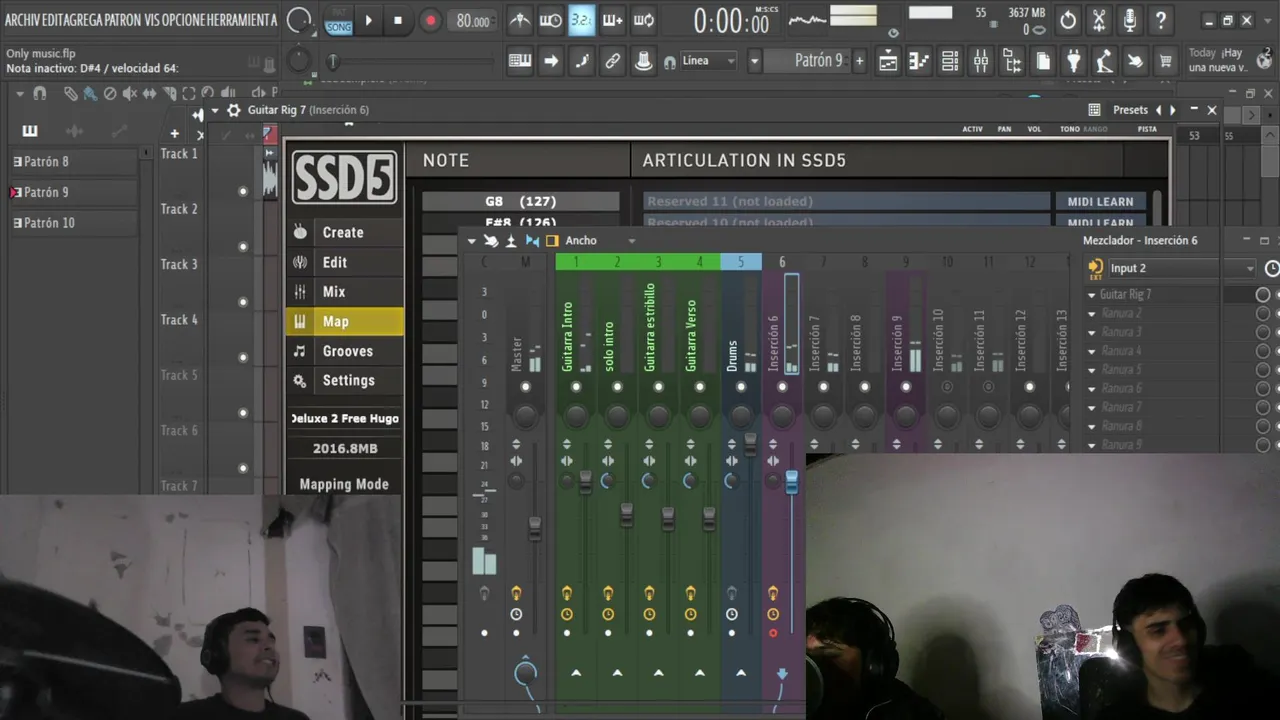Open the EDITA menu
The width and height of the screenshot is (1280, 720).
(x=54, y=20)
